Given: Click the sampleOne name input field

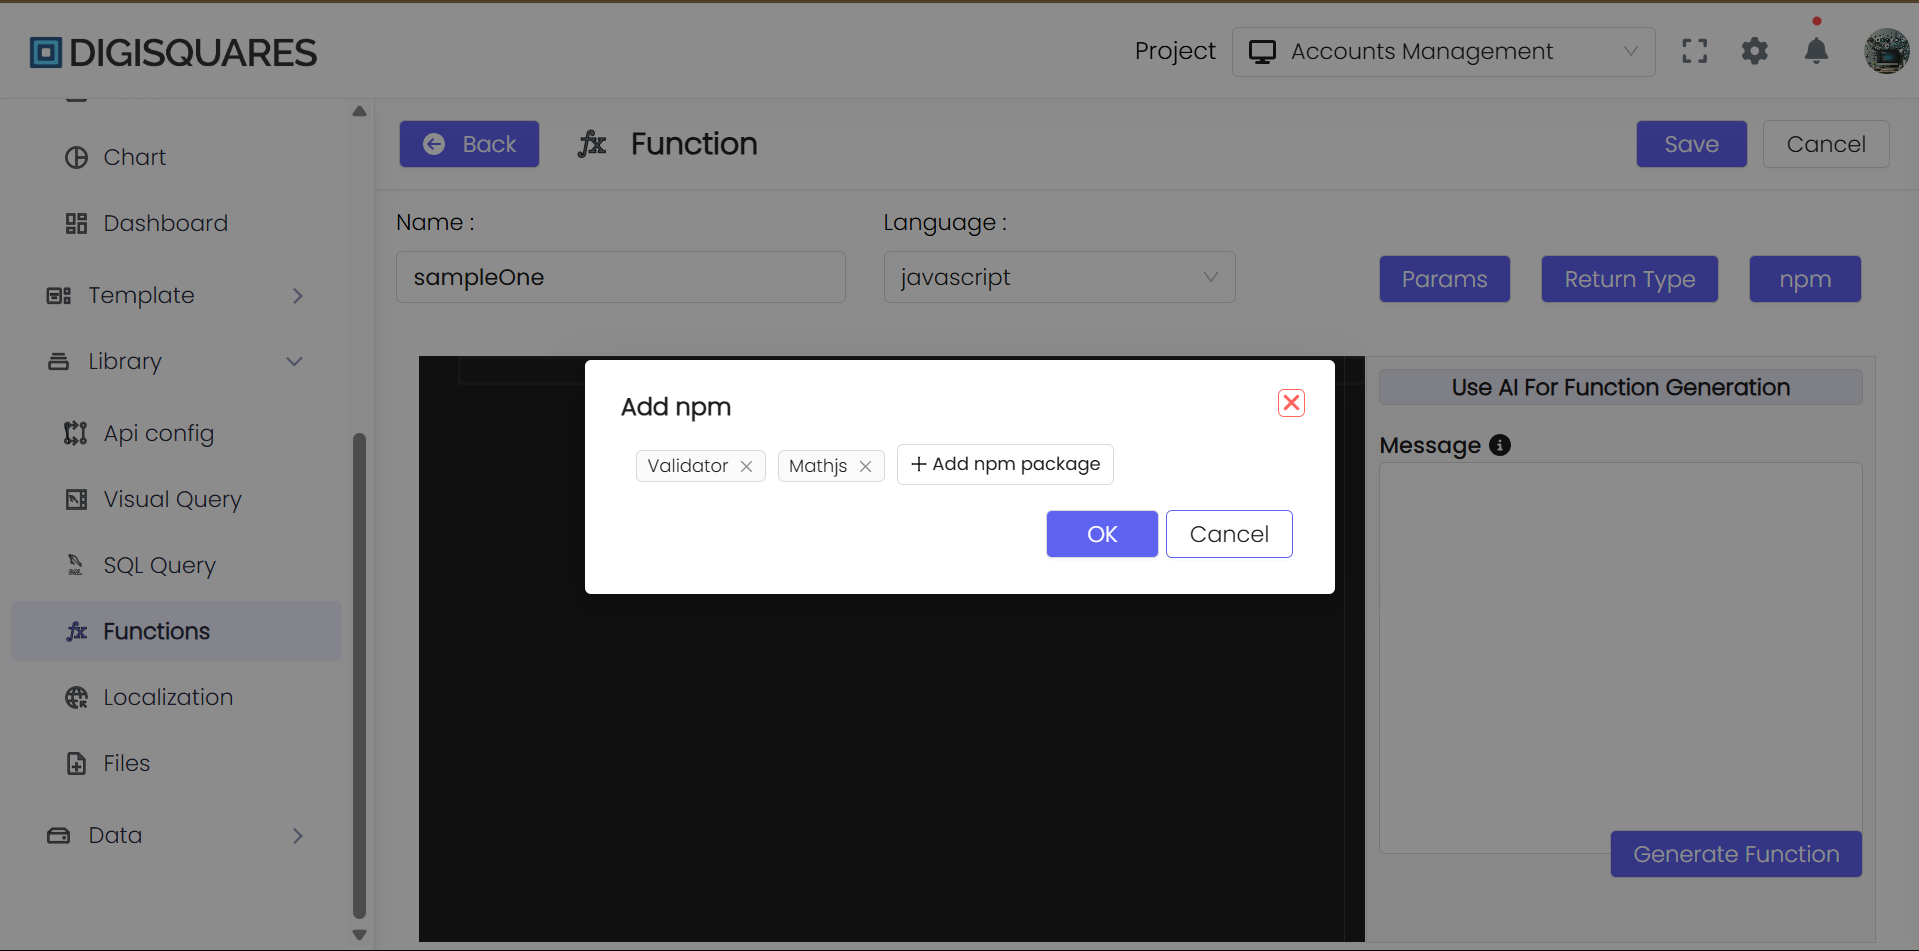Looking at the screenshot, I should (621, 277).
